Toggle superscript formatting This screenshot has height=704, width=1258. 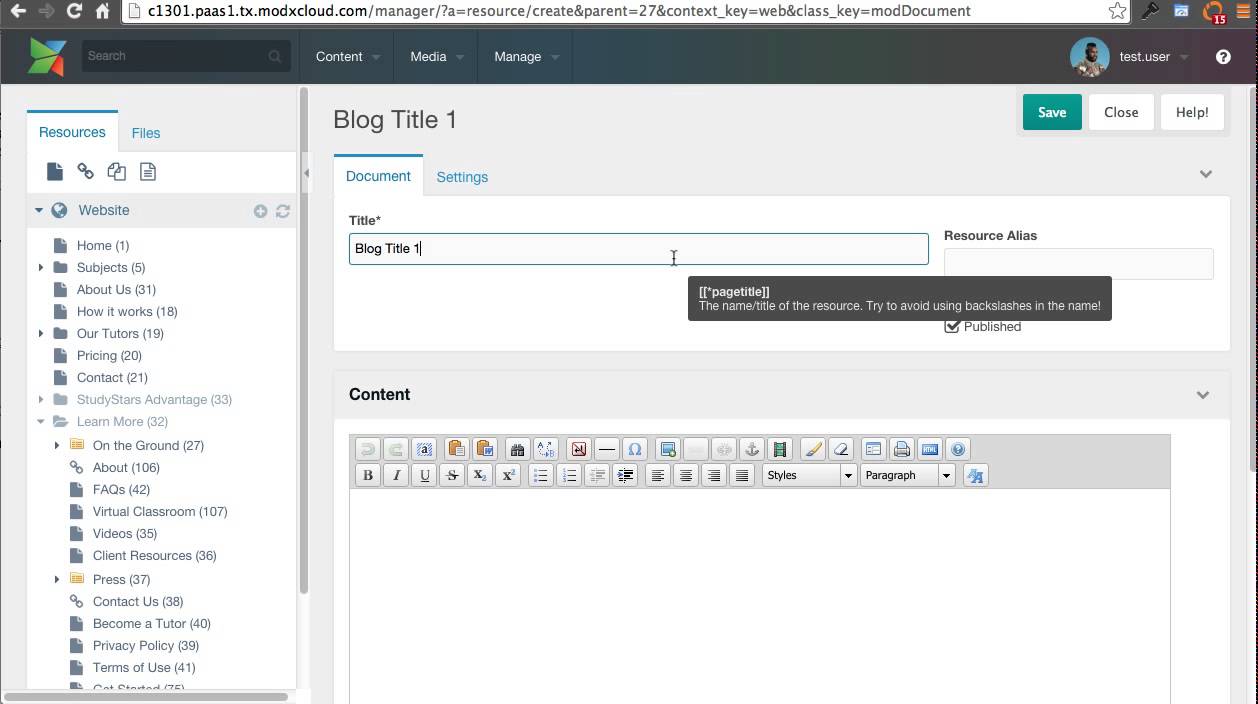pyautogui.click(x=508, y=475)
